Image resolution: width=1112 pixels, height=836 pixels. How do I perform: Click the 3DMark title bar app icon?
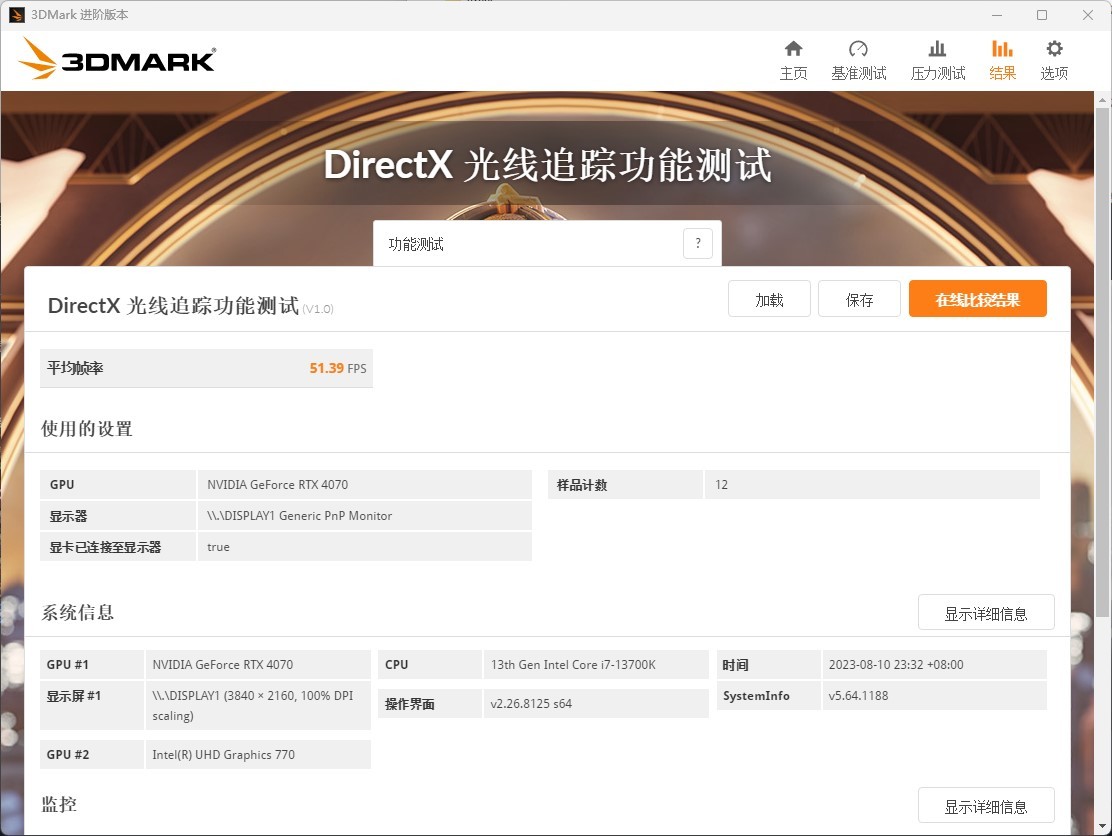click(x=16, y=15)
